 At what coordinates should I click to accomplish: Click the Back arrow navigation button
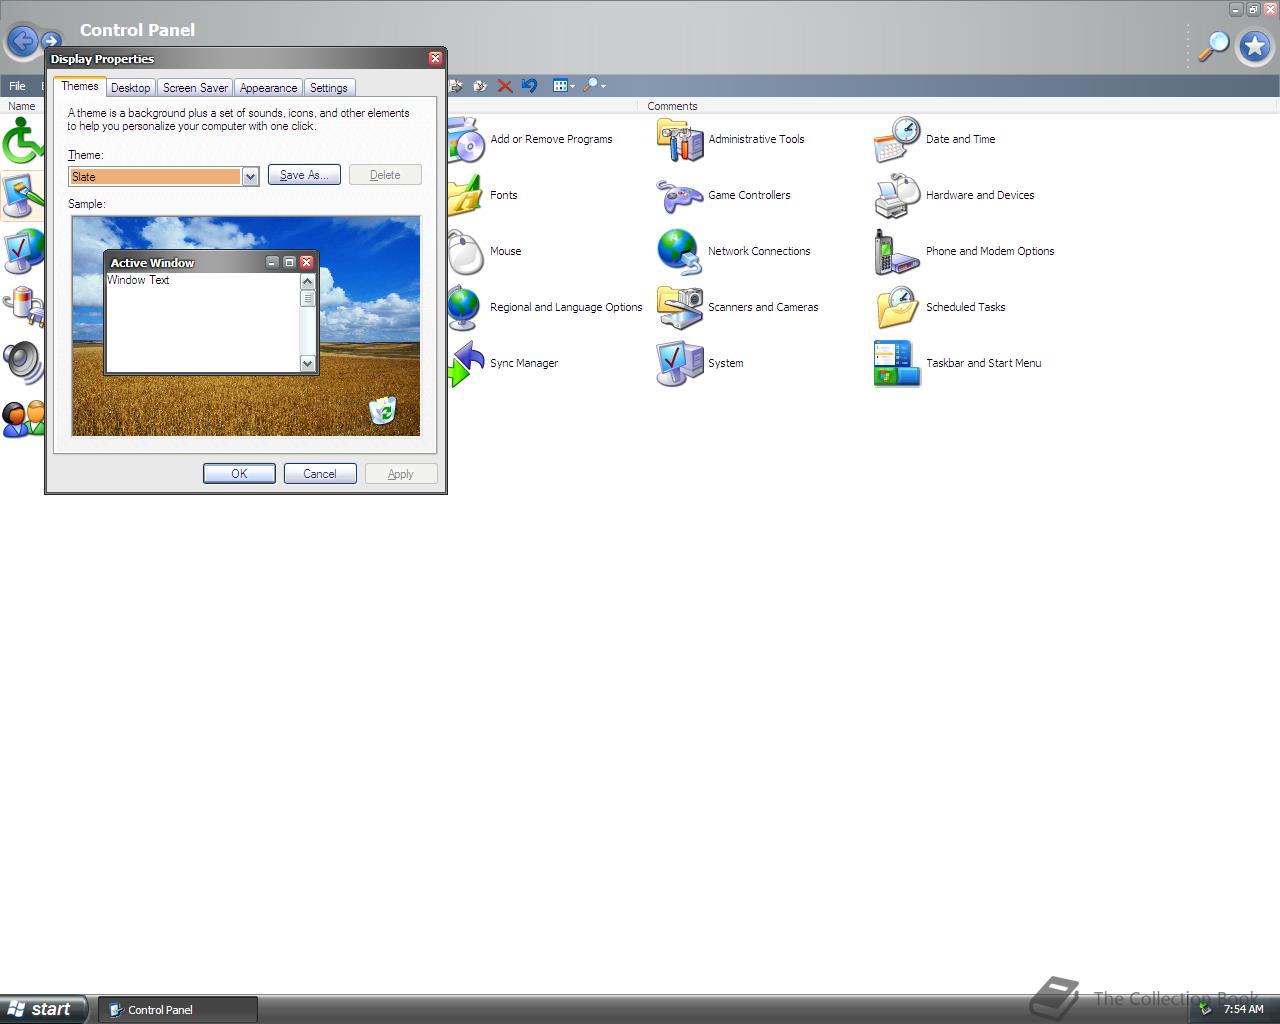[x=22, y=42]
